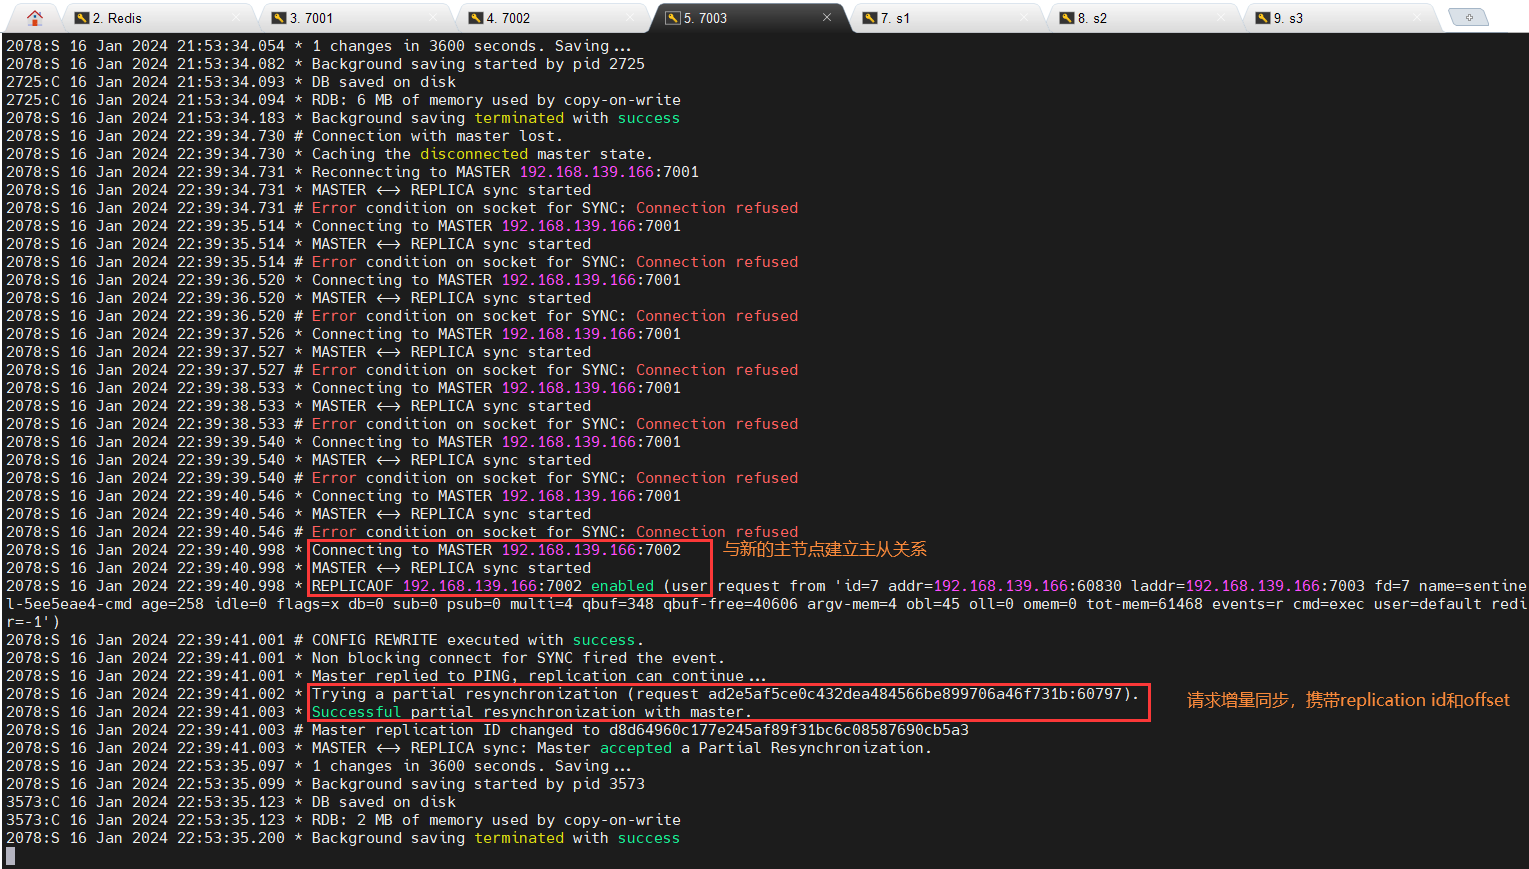Click 'Master replied to PING, replication can continue...'
Screen dimensions: 1529x869
[539, 676]
